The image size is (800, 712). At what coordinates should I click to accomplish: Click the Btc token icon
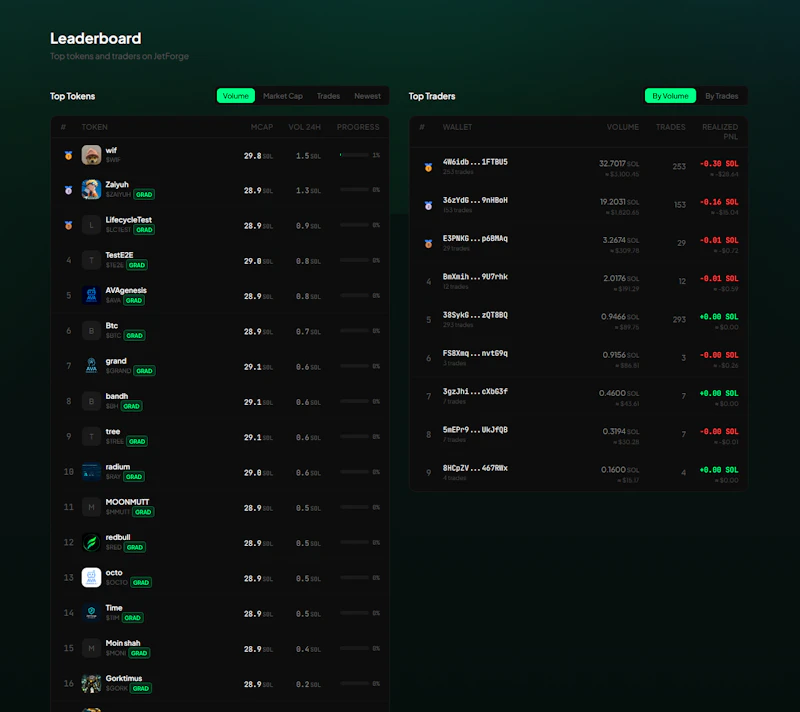(x=91, y=331)
